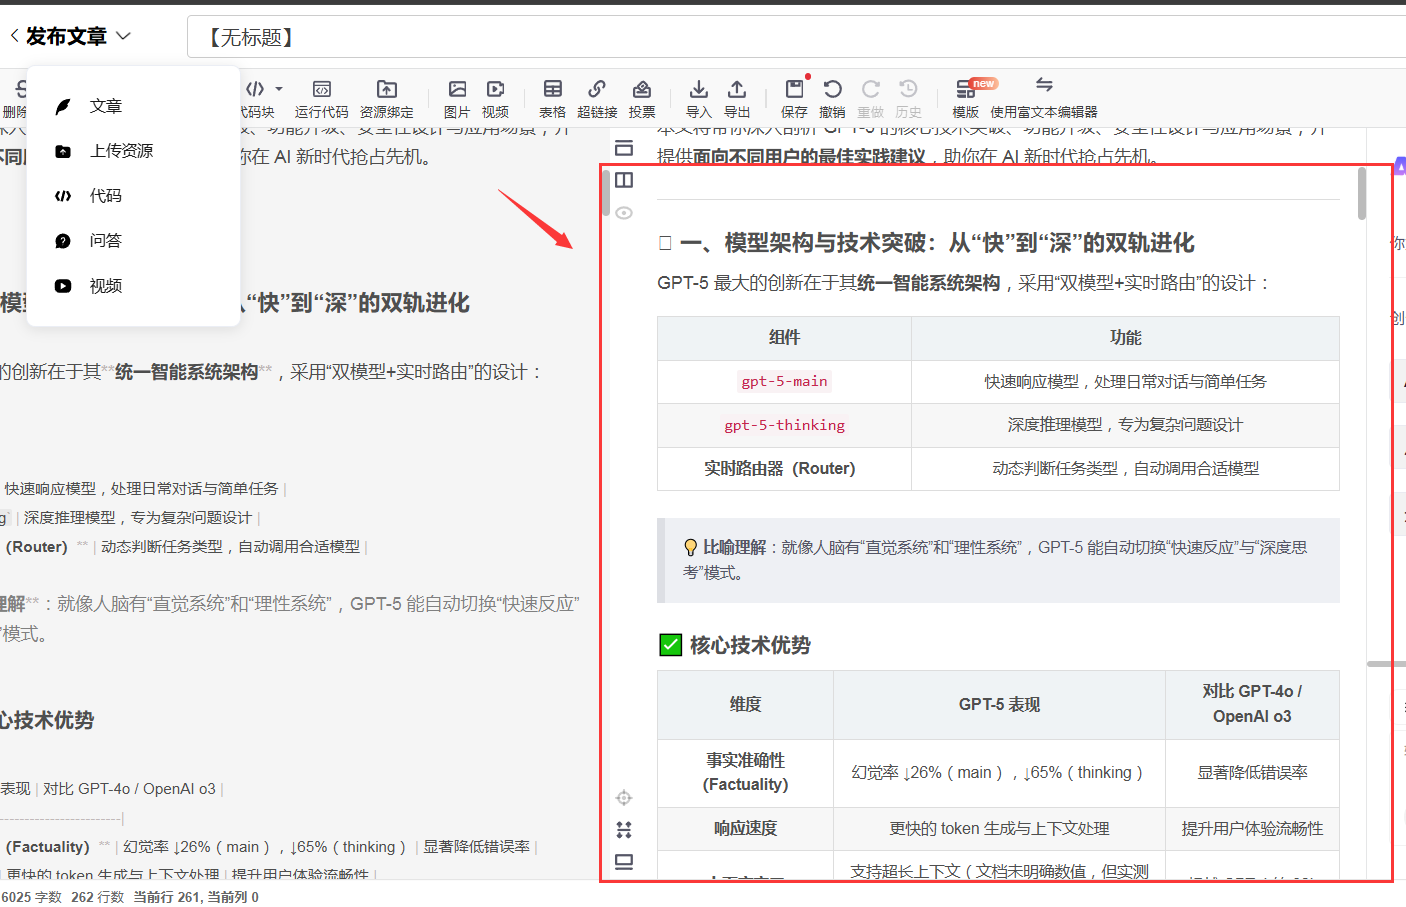Click the gpt-5-main code cell
Viewport: 1406px width, 907px height.
tap(784, 381)
